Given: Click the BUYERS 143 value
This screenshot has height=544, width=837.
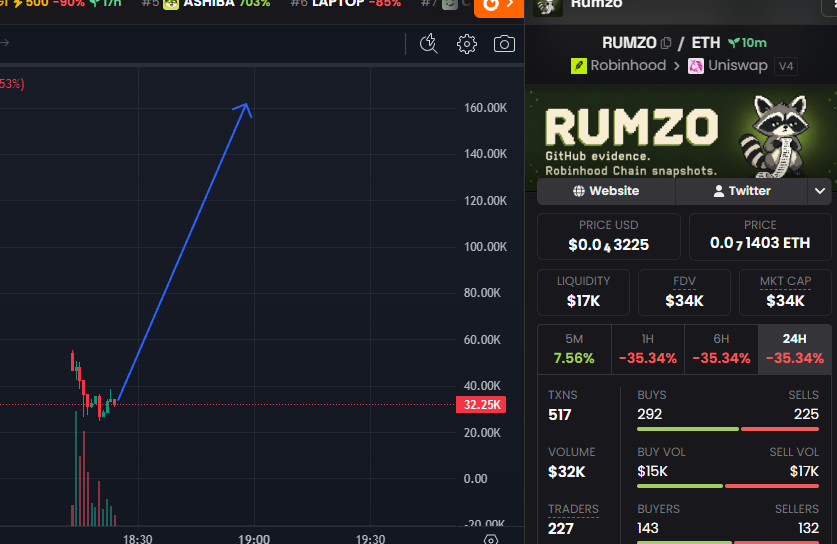Looking at the screenshot, I should click(x=648, y=529).
